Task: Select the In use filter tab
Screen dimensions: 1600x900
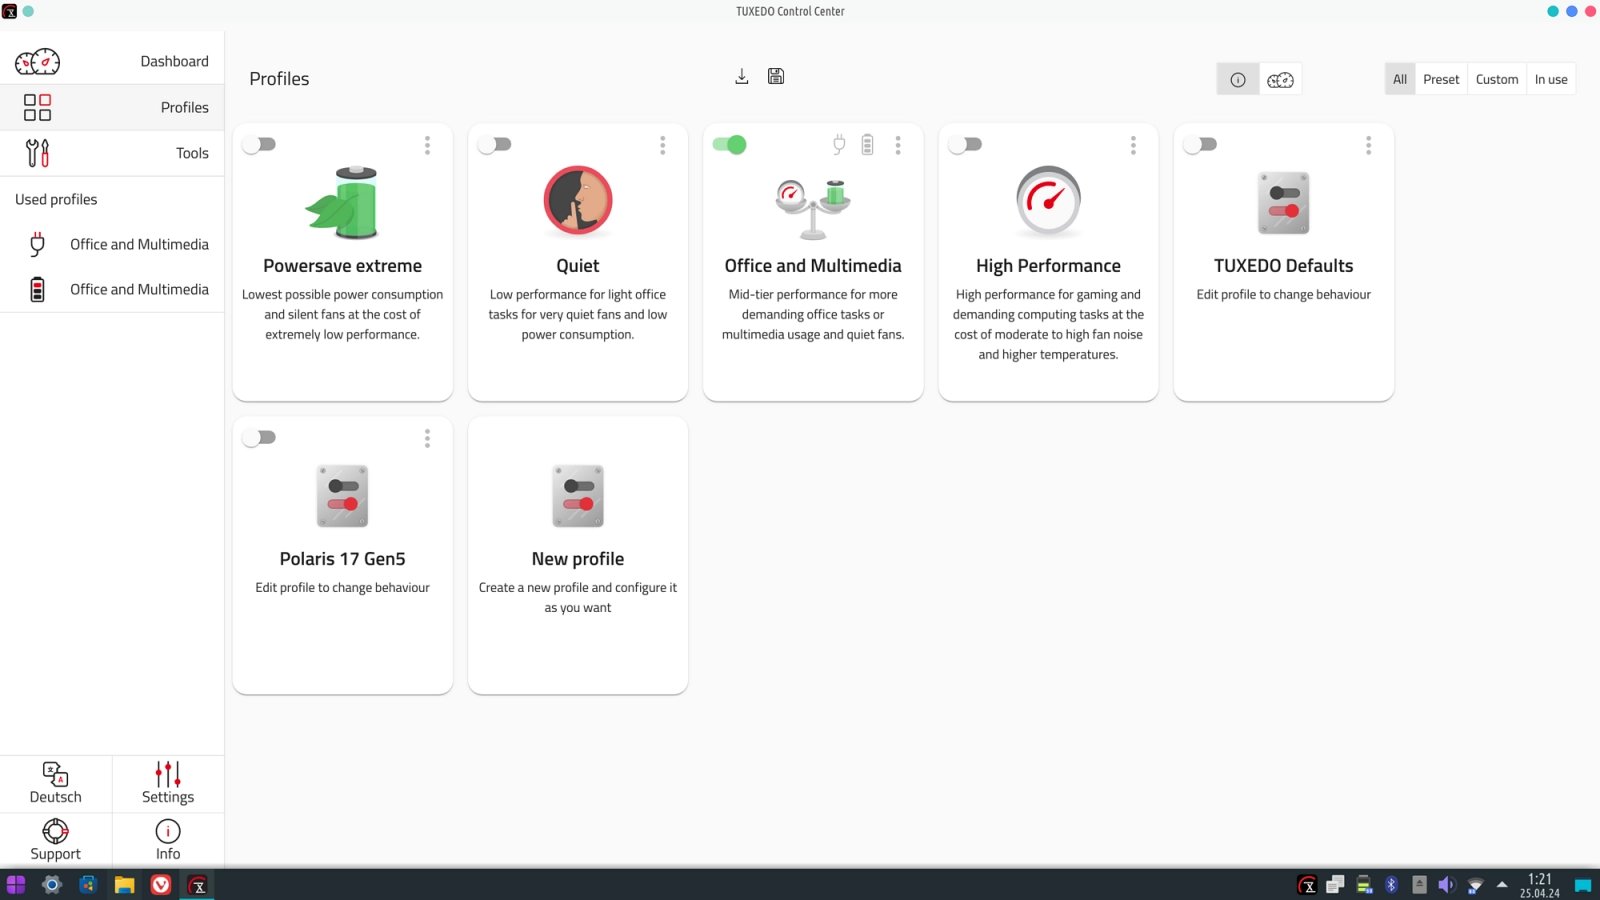Action: (1551, 80)
